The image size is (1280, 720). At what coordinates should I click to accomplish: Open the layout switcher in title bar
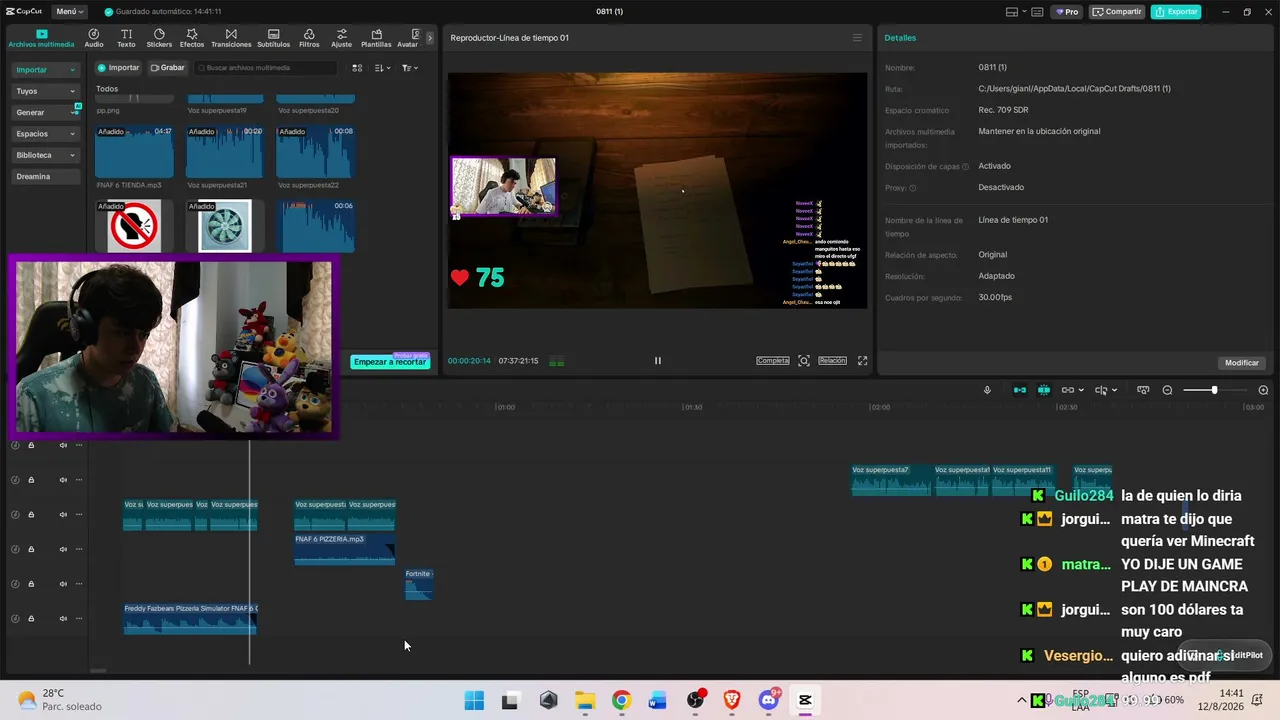click(1016, 12)
